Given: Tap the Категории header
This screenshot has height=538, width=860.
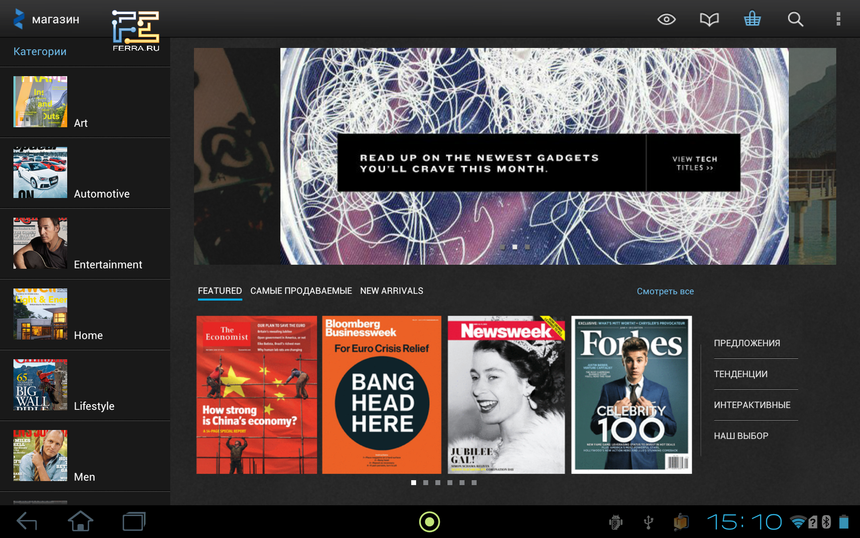Looking at the screenshot, I should [x=39, y=52].
